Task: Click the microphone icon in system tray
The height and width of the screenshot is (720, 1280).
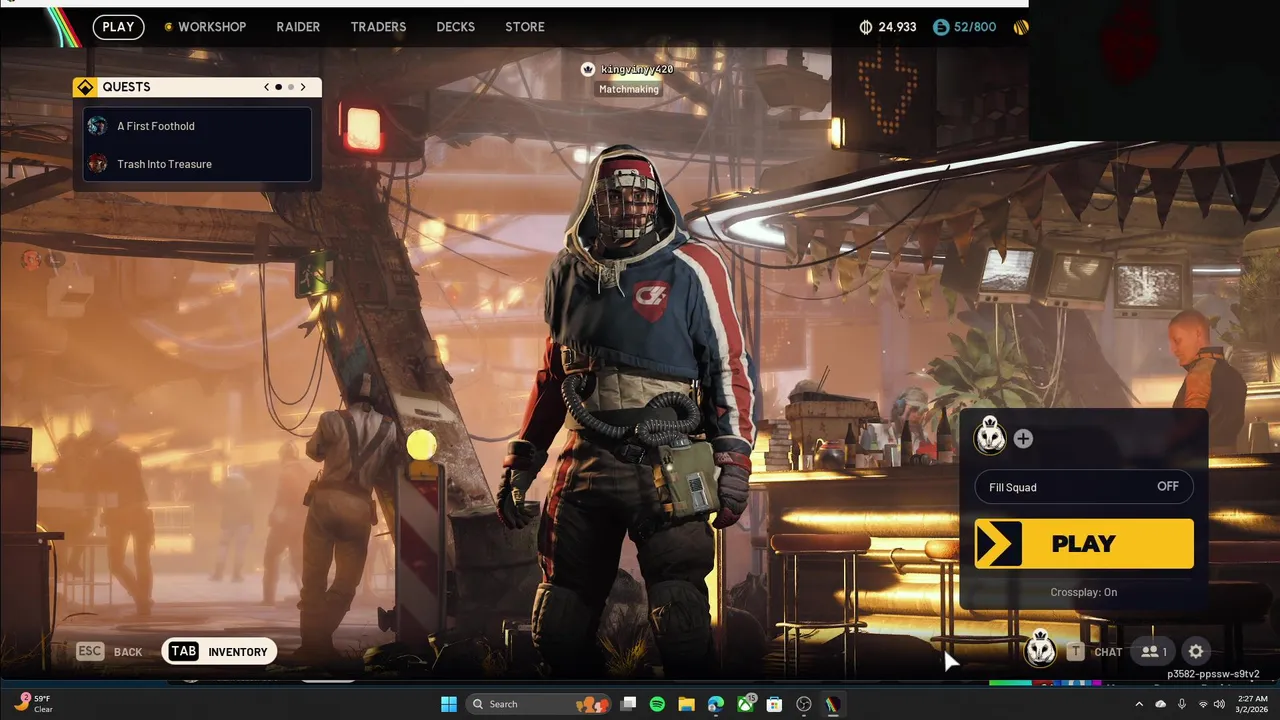Action: [x=1182, y=704]
